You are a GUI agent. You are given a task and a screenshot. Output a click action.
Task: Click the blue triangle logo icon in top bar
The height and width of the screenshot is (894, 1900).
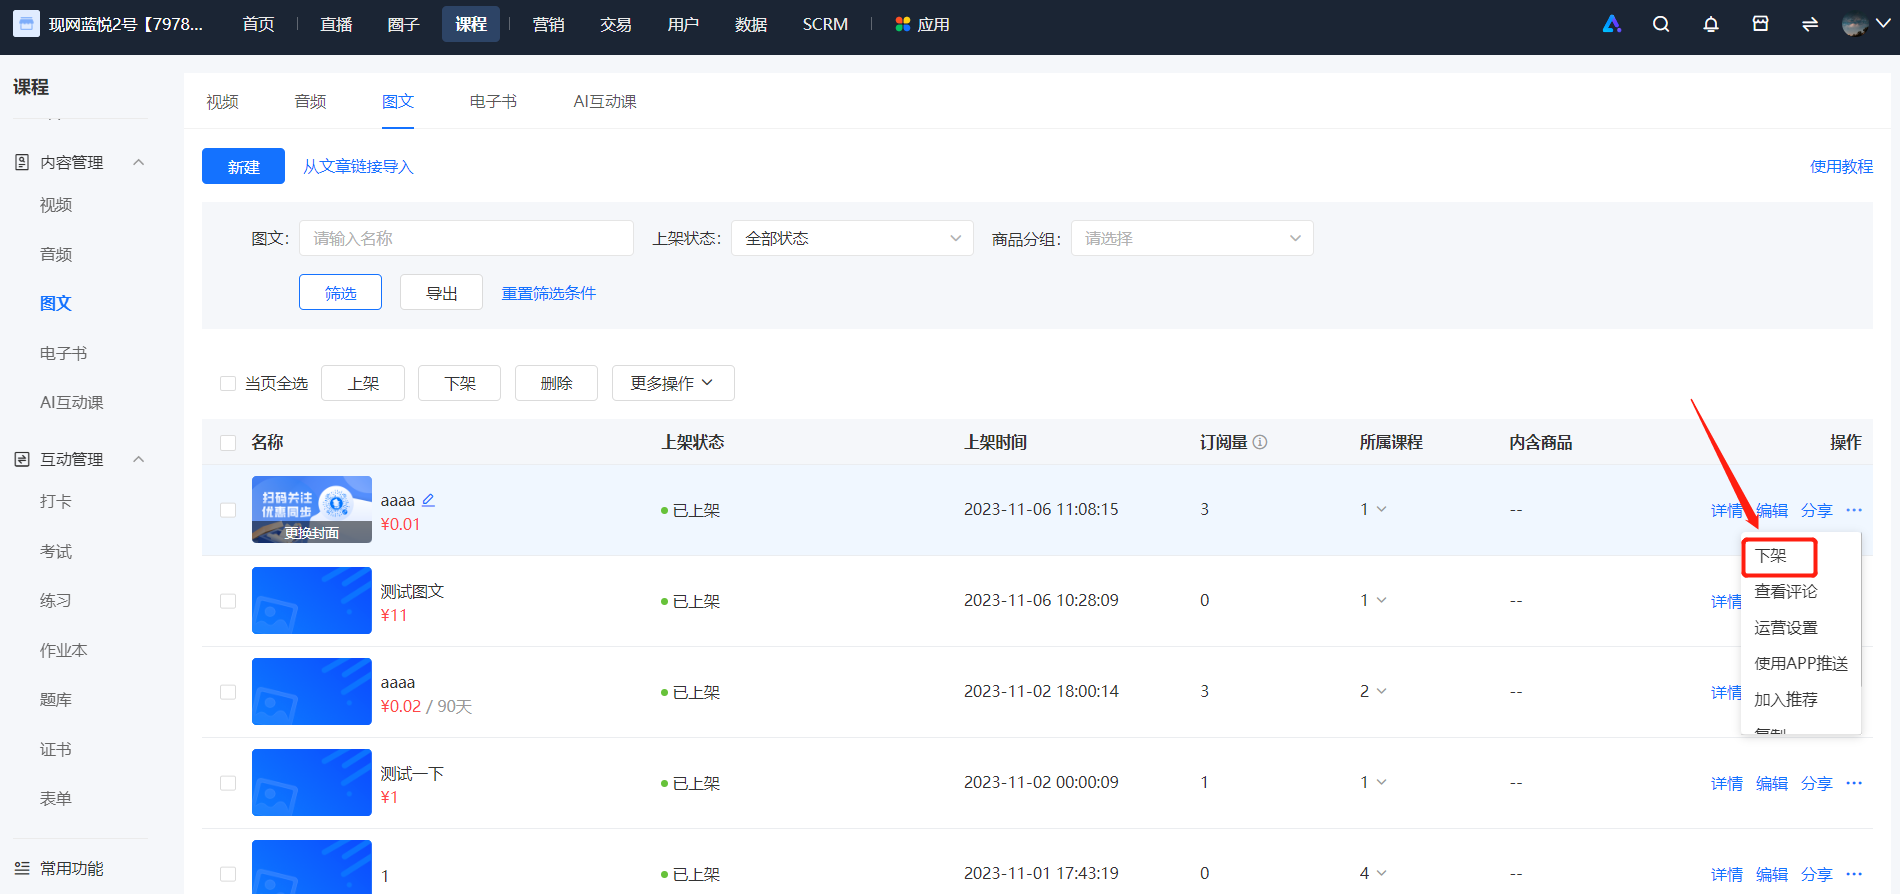pyautogui.click(x=1612, y=24)
